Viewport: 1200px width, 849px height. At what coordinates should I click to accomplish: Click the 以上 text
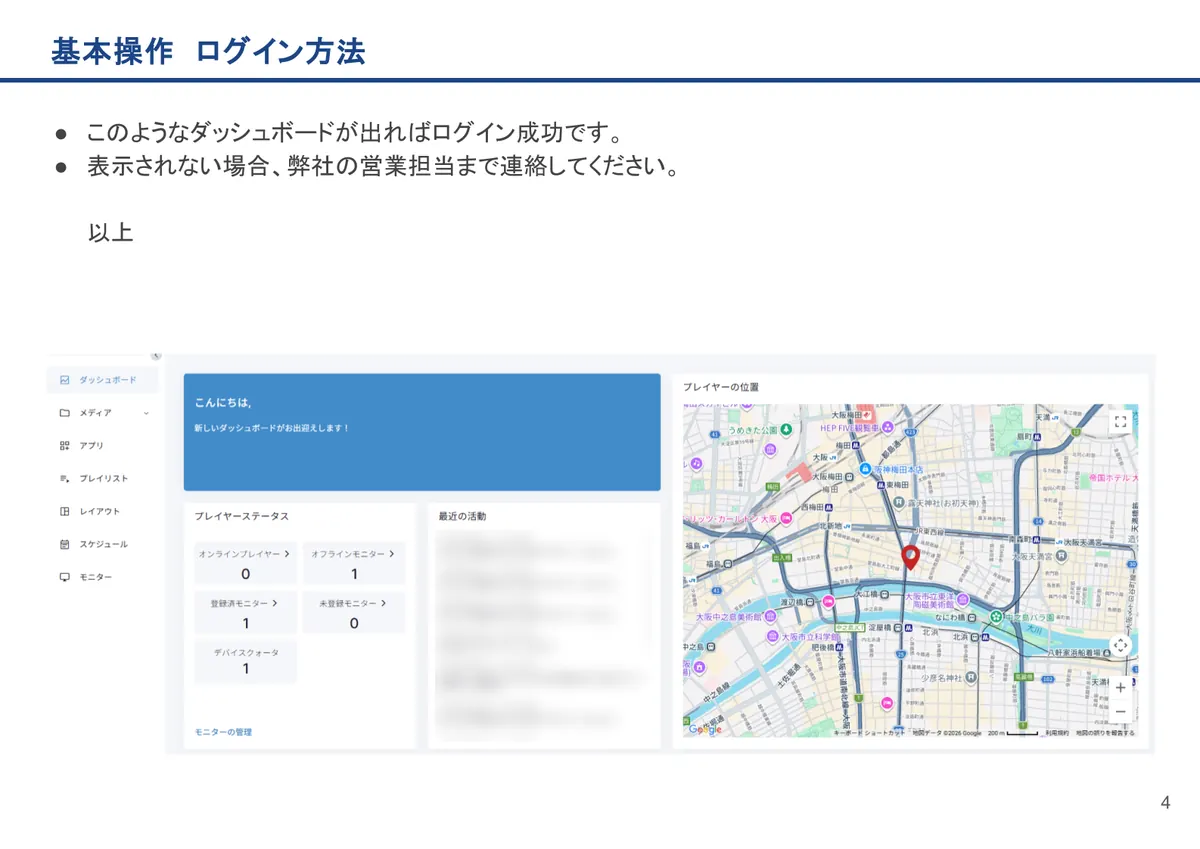click(x=110, y=233)
